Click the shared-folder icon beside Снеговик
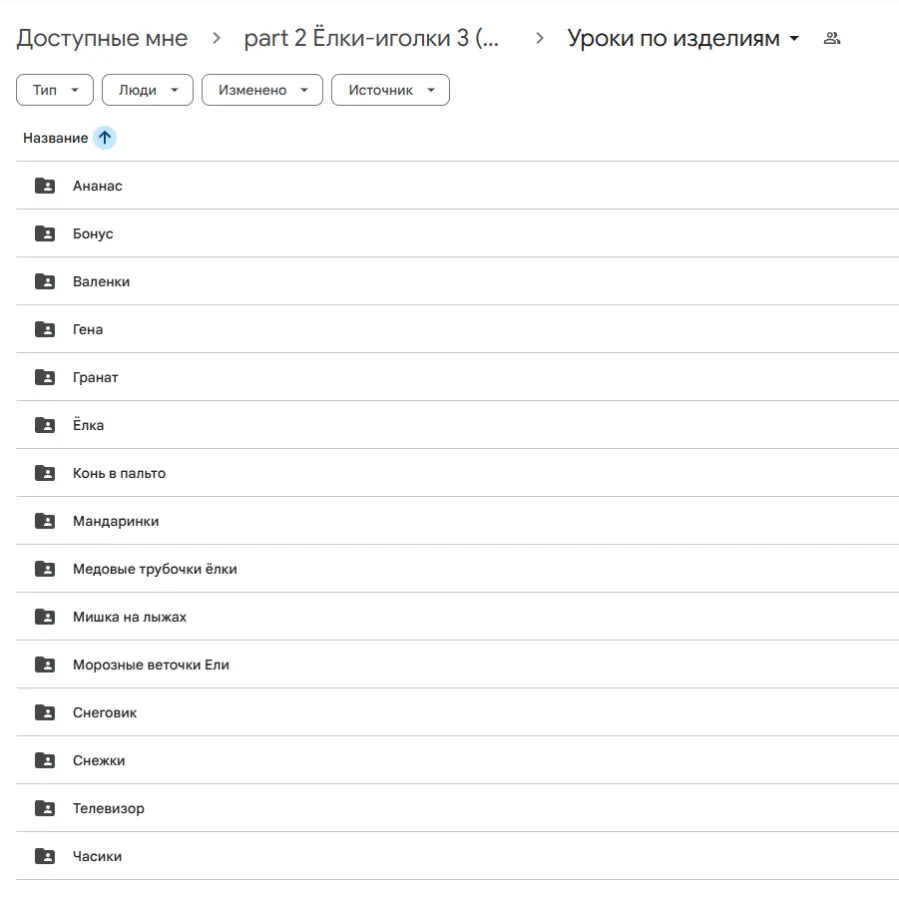 pyautogui.click(x=44, y=712)
